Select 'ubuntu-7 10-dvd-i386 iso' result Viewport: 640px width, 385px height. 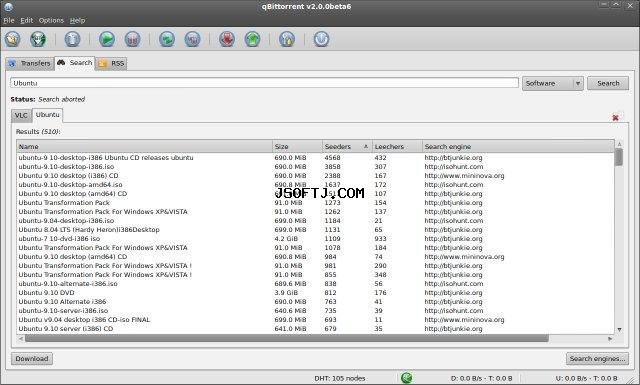(315, 238)
